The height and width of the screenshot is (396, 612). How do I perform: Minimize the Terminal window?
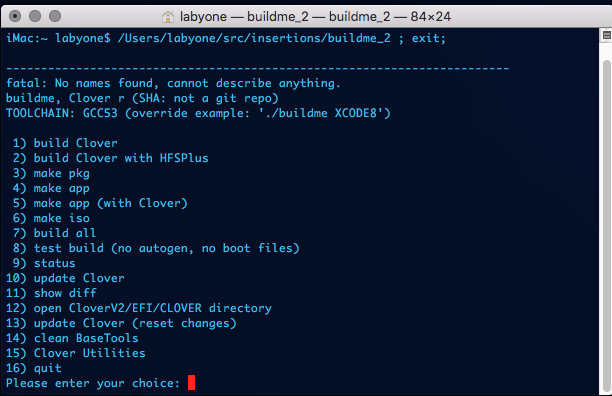point(35,16)
